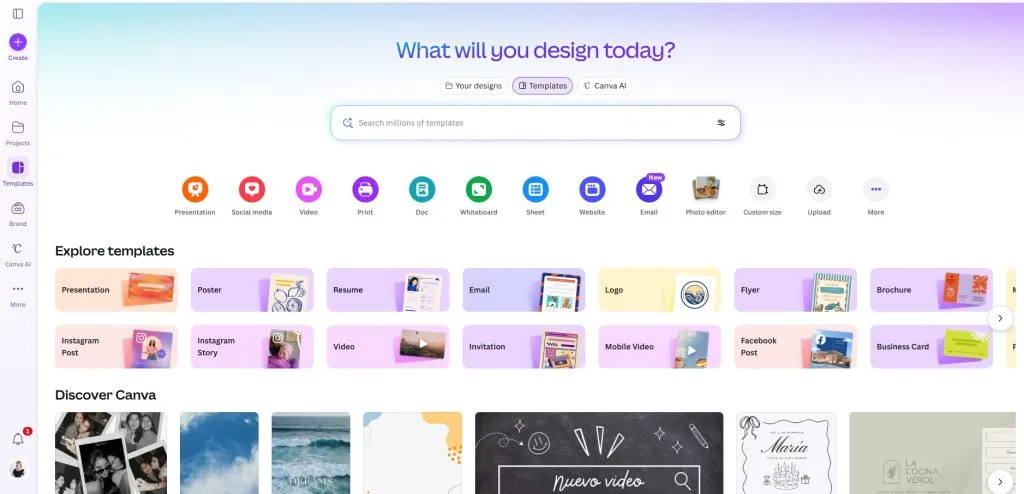
Task: Open the chalkboard nuevo video thumbnail
Action: (x=599, y=453)
